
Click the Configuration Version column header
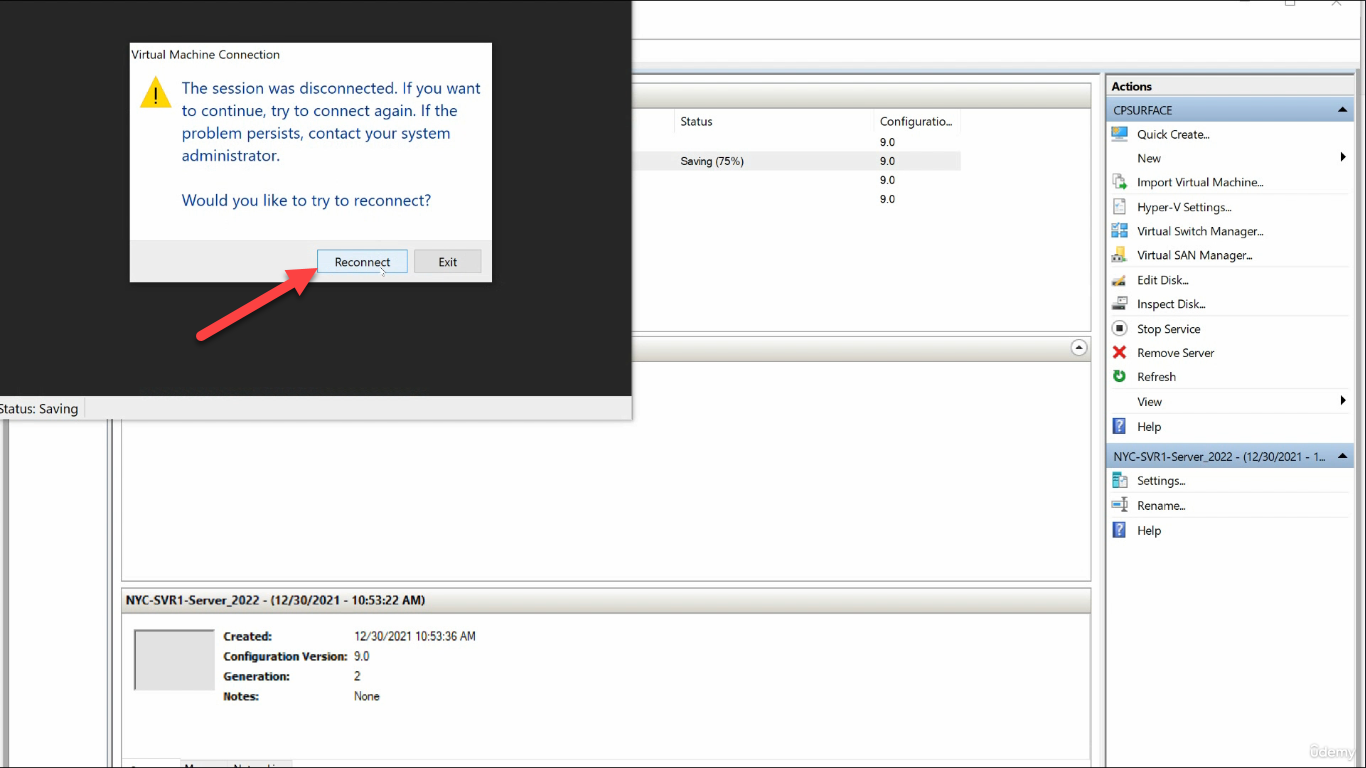[x=915, y=122]
